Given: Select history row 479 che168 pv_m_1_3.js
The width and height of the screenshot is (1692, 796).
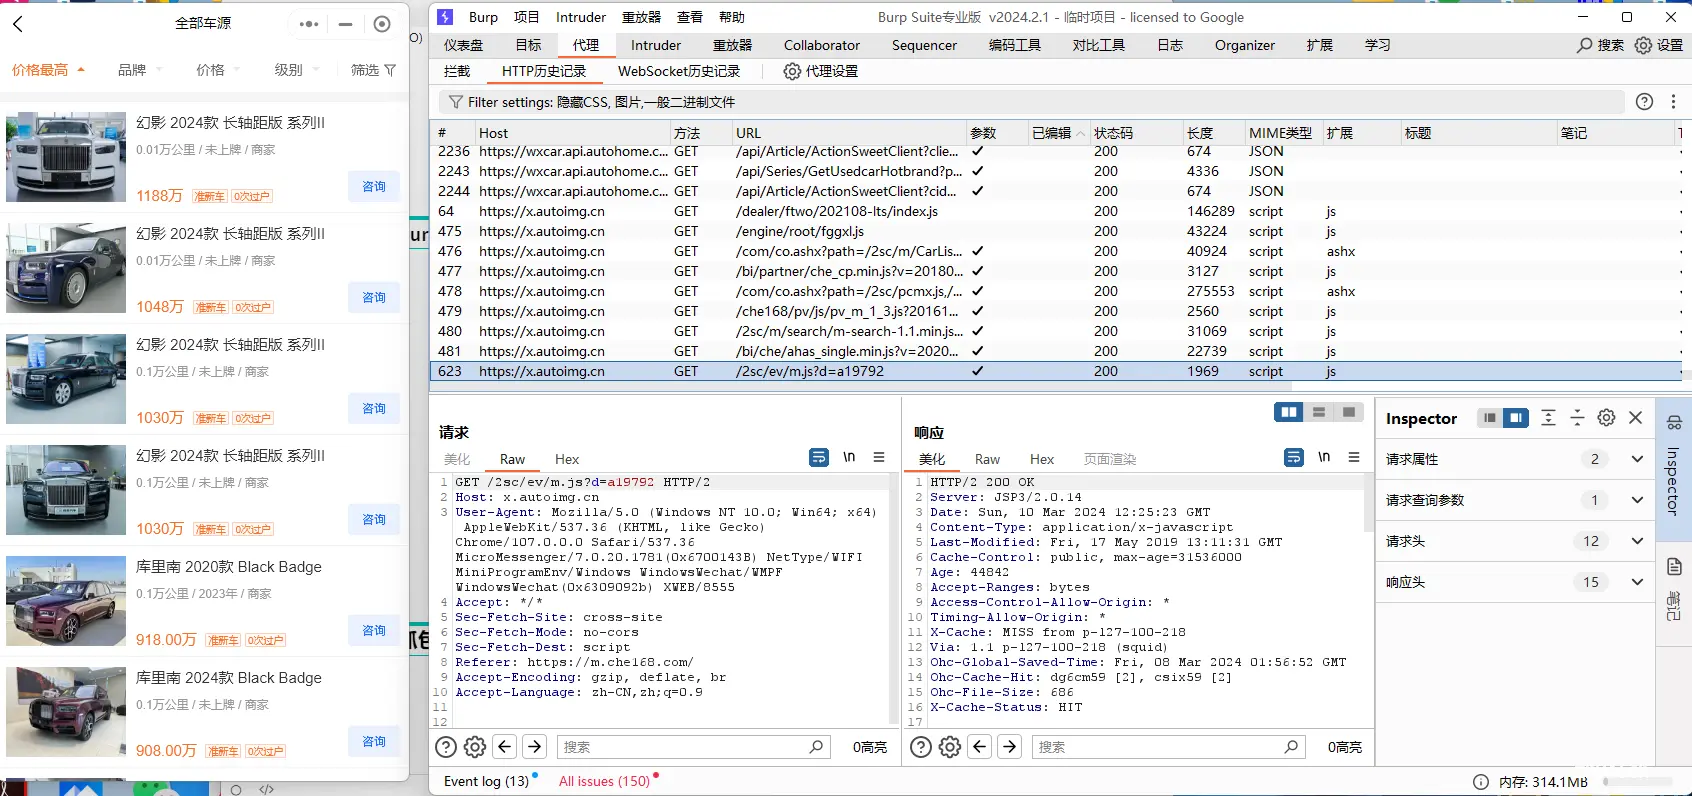Looking at the screenshot, I should [1055, 311].
